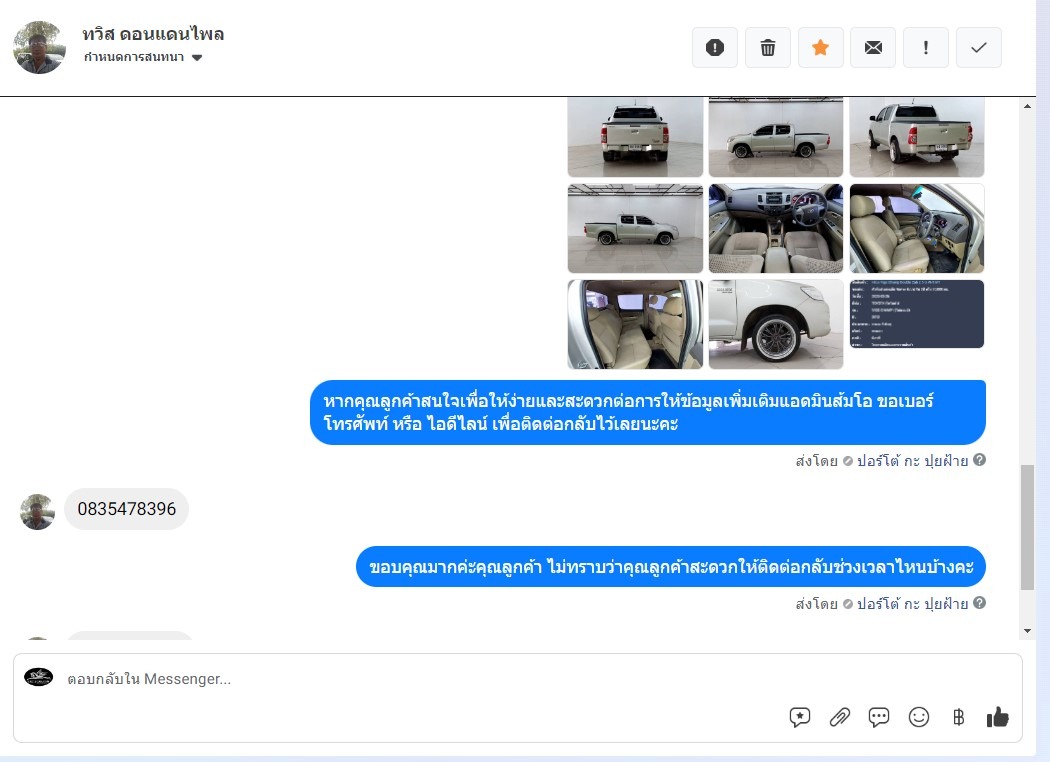Viewport: 1050px width, 762px height.
Task: Open dark vehicle specification sheet image
Action: click(917, 314)
